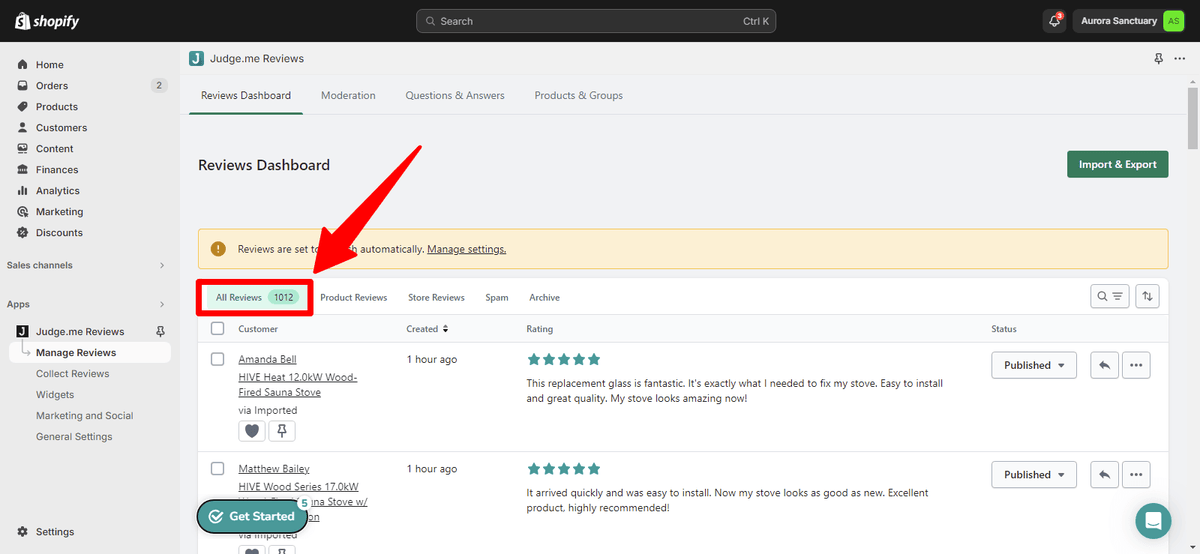Open Collect Reviews in the sidebar
This screenshot has width=1200, height=554.
72,374
